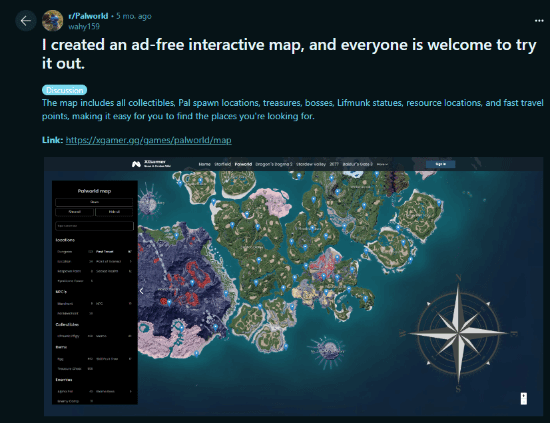Viewport: 550px width, 423px height.
Task: Collapse the map side panel with chevron
Action: coord(141,291)
